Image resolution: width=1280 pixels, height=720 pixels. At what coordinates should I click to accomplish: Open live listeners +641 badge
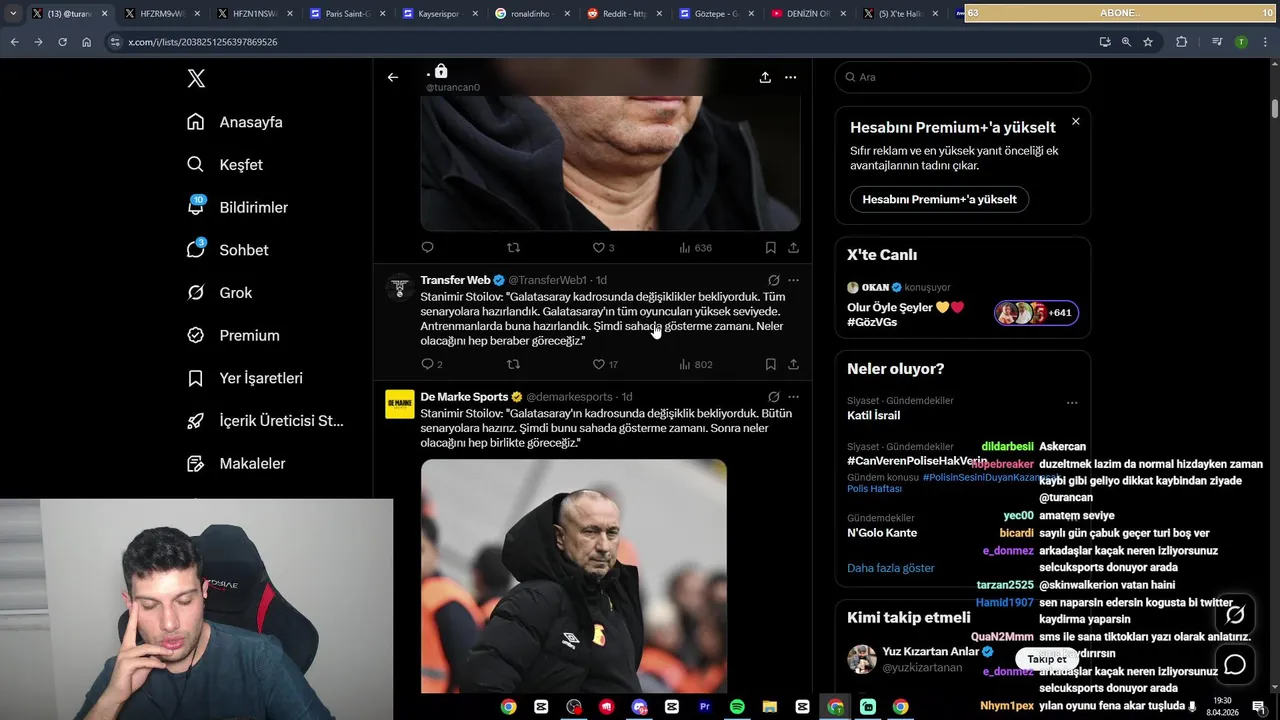click(1036, 313)
